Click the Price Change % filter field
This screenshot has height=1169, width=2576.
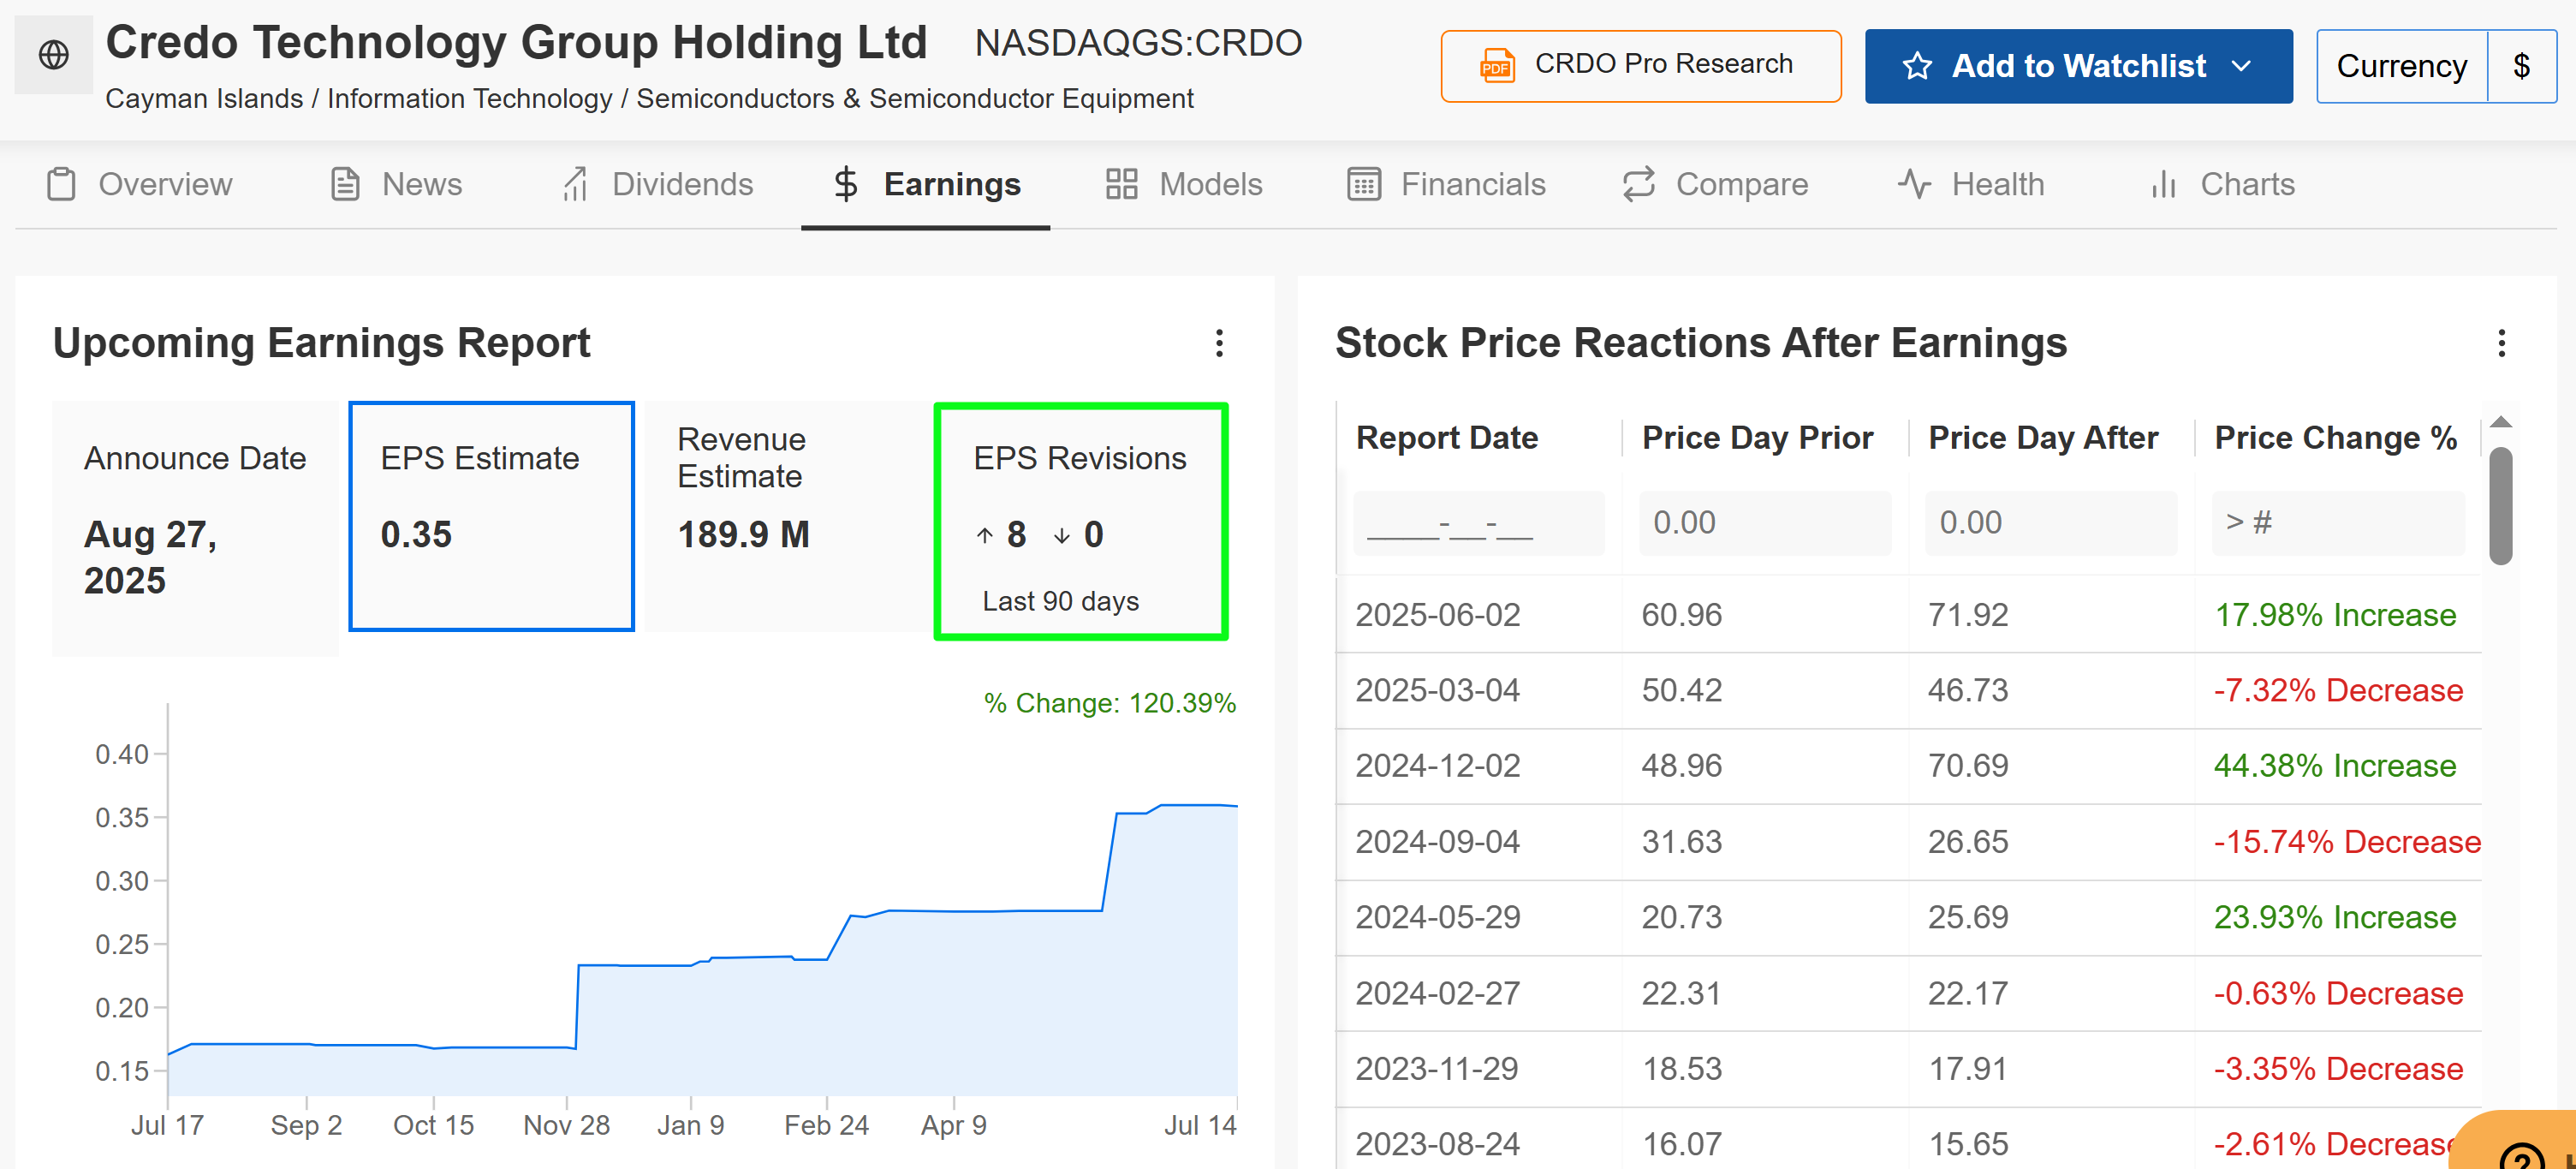[2338, 523]
